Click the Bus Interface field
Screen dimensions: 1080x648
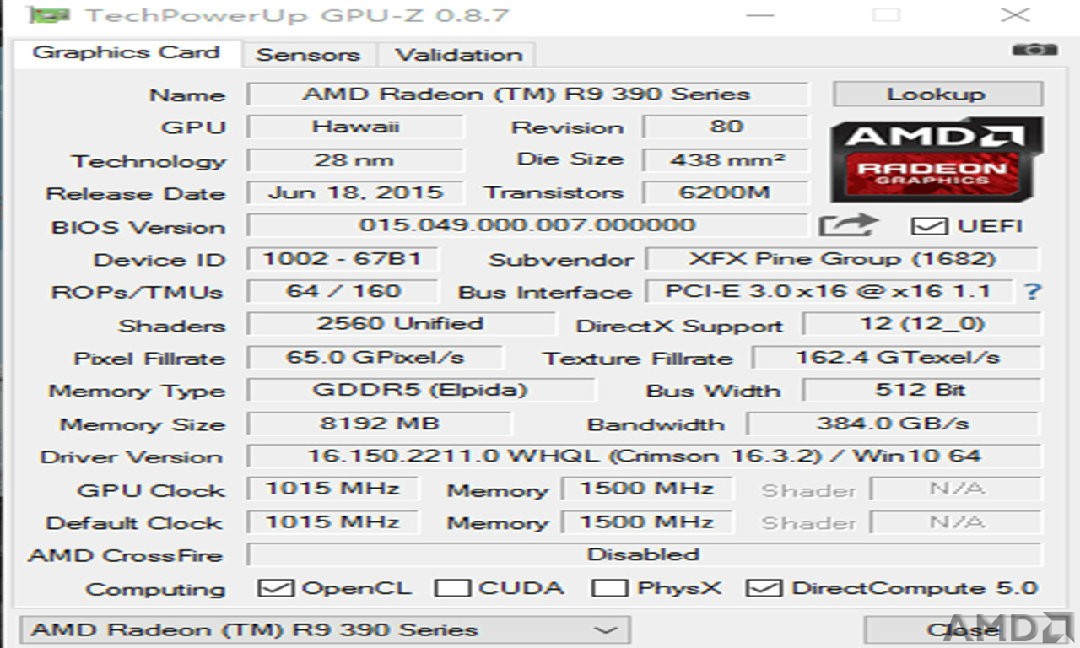pyautogui.click(x=829, y=291)
